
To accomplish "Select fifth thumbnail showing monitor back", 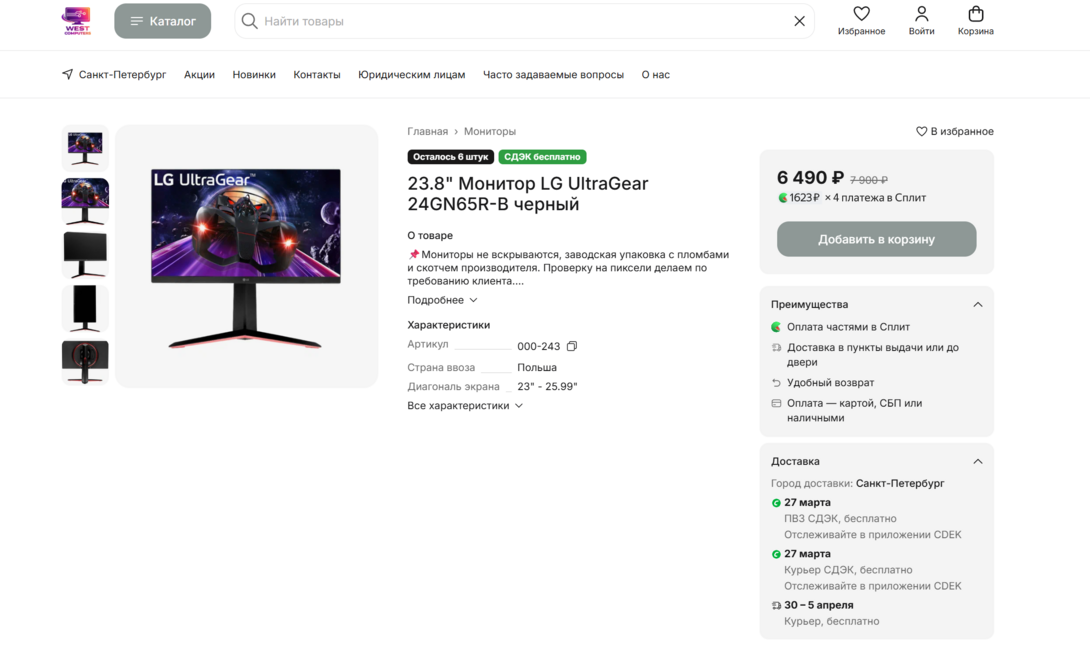I will click(x=85, y=362).
